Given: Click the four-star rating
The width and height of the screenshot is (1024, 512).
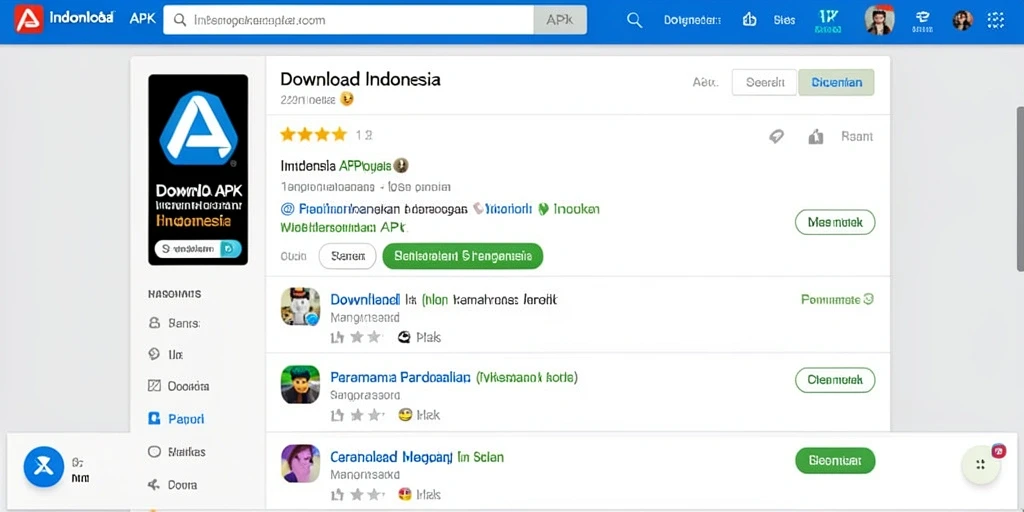Looking at the screenshot, I should point(313,135).
